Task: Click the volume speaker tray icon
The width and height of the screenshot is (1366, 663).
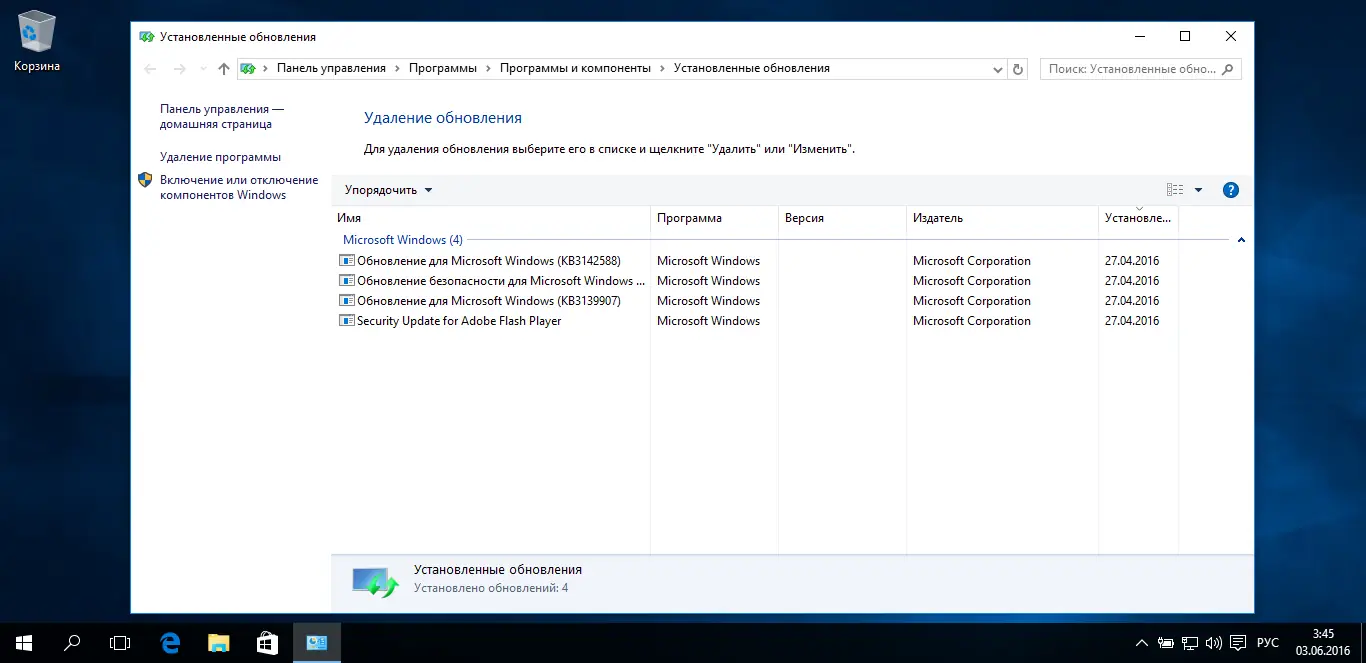Action: click(1214, 643)
